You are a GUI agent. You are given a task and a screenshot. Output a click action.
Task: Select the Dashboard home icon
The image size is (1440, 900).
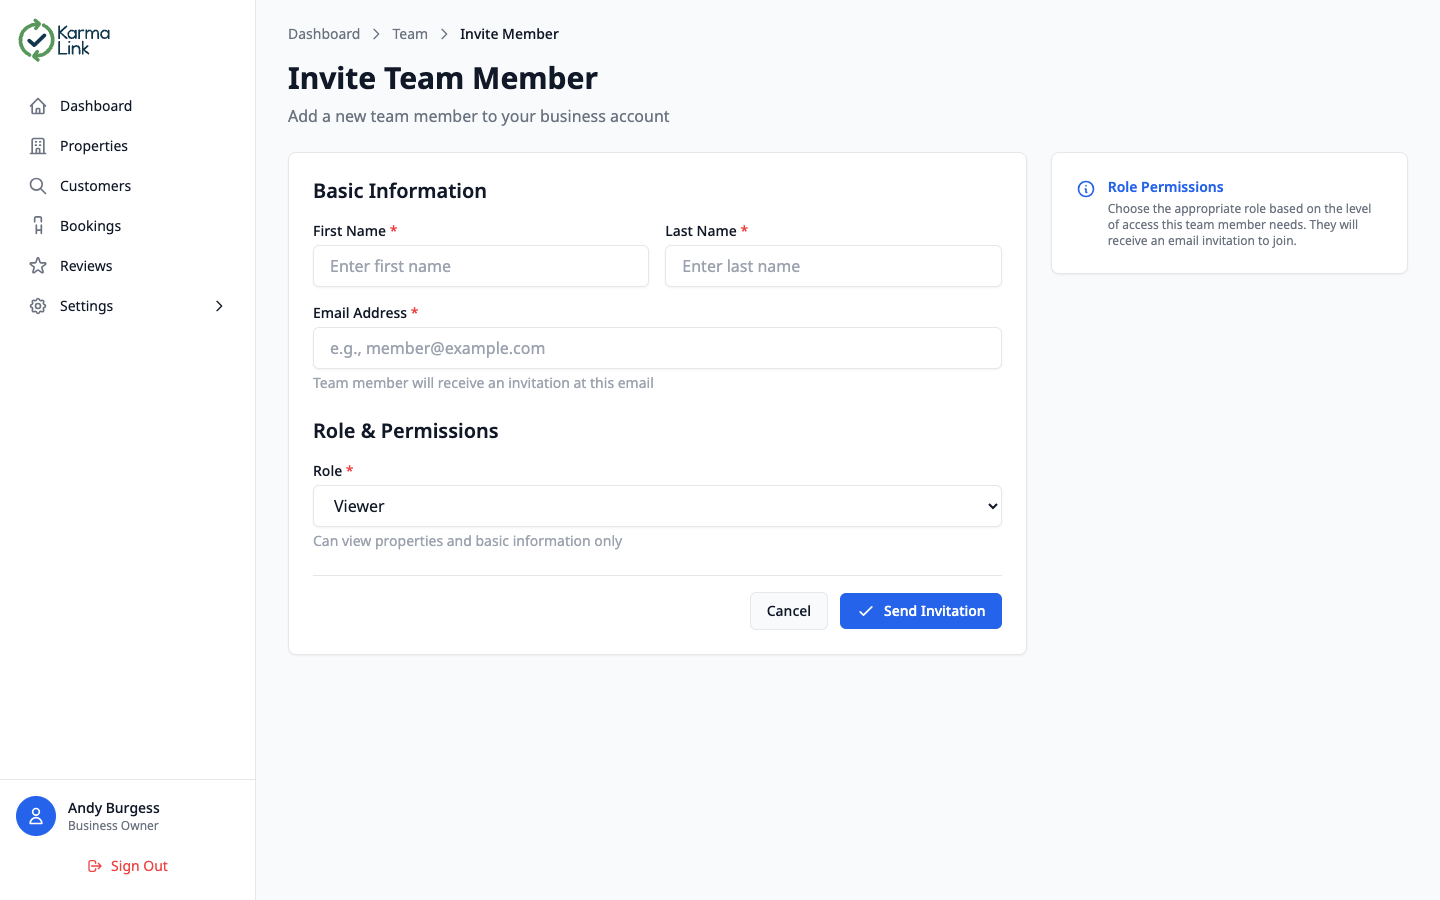tap(37, 105)
